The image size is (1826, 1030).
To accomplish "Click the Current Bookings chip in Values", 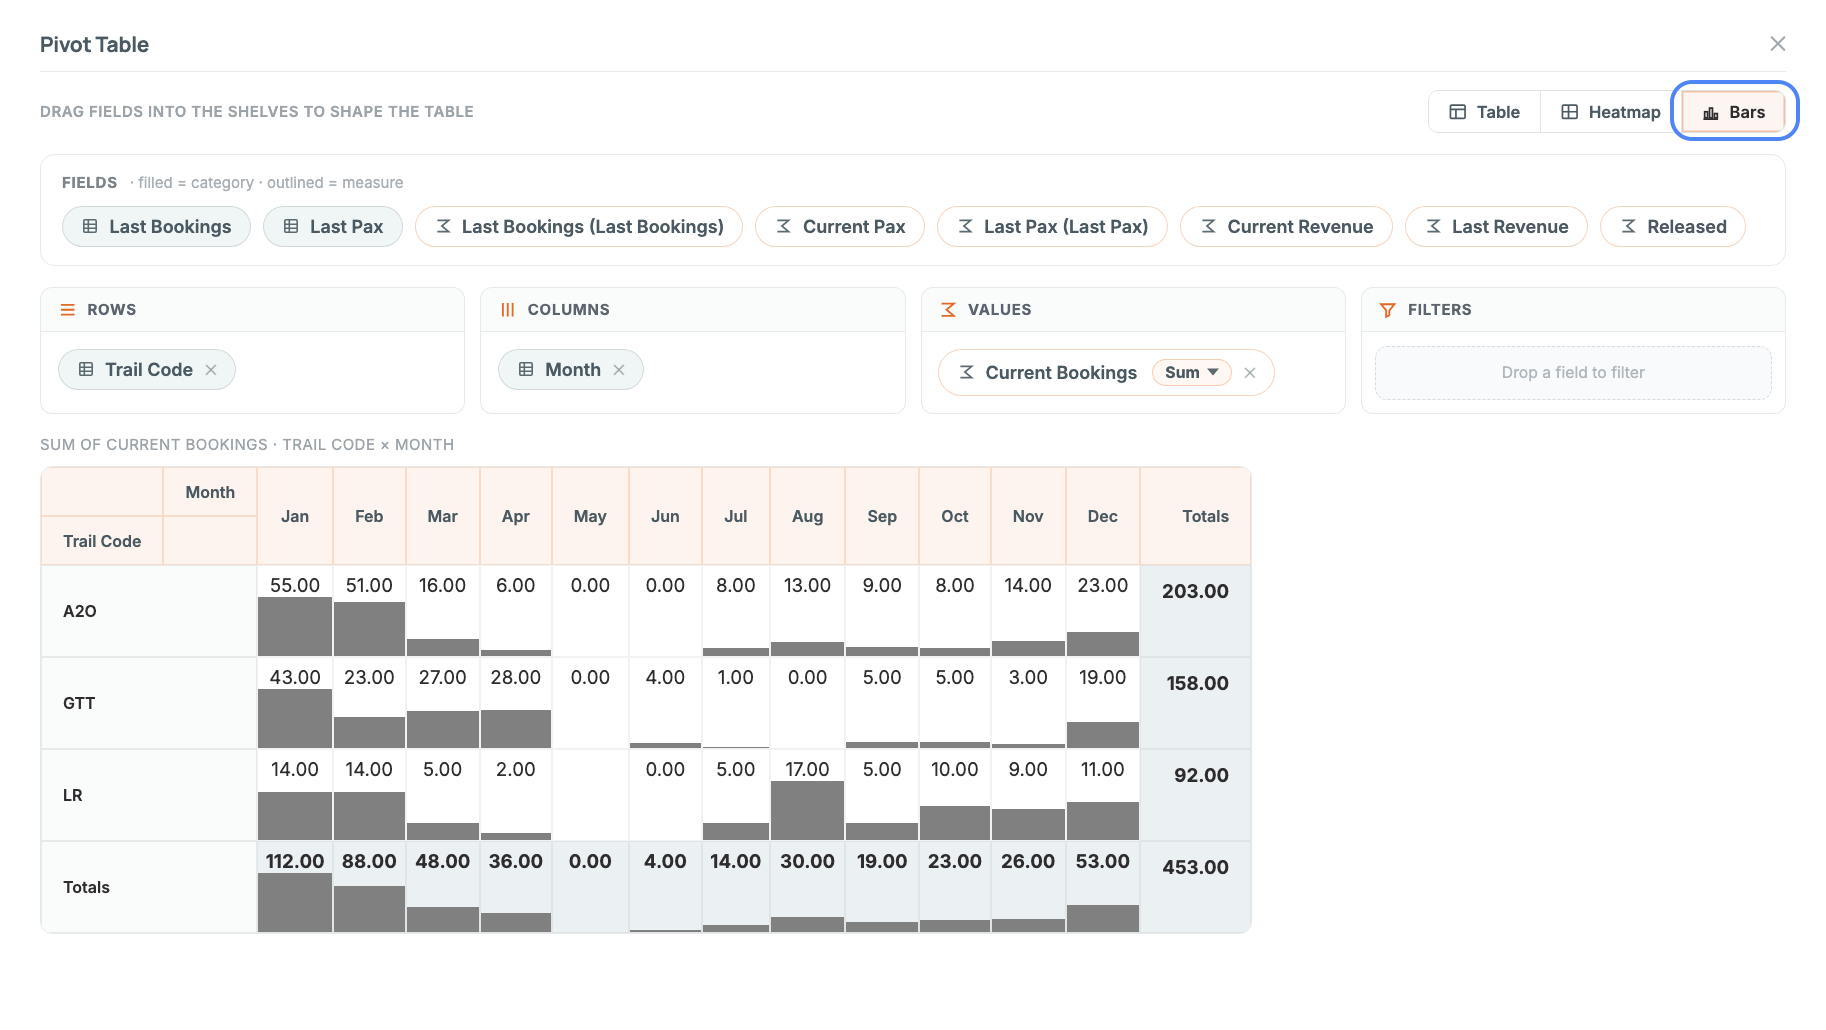I will (1106, 373).
